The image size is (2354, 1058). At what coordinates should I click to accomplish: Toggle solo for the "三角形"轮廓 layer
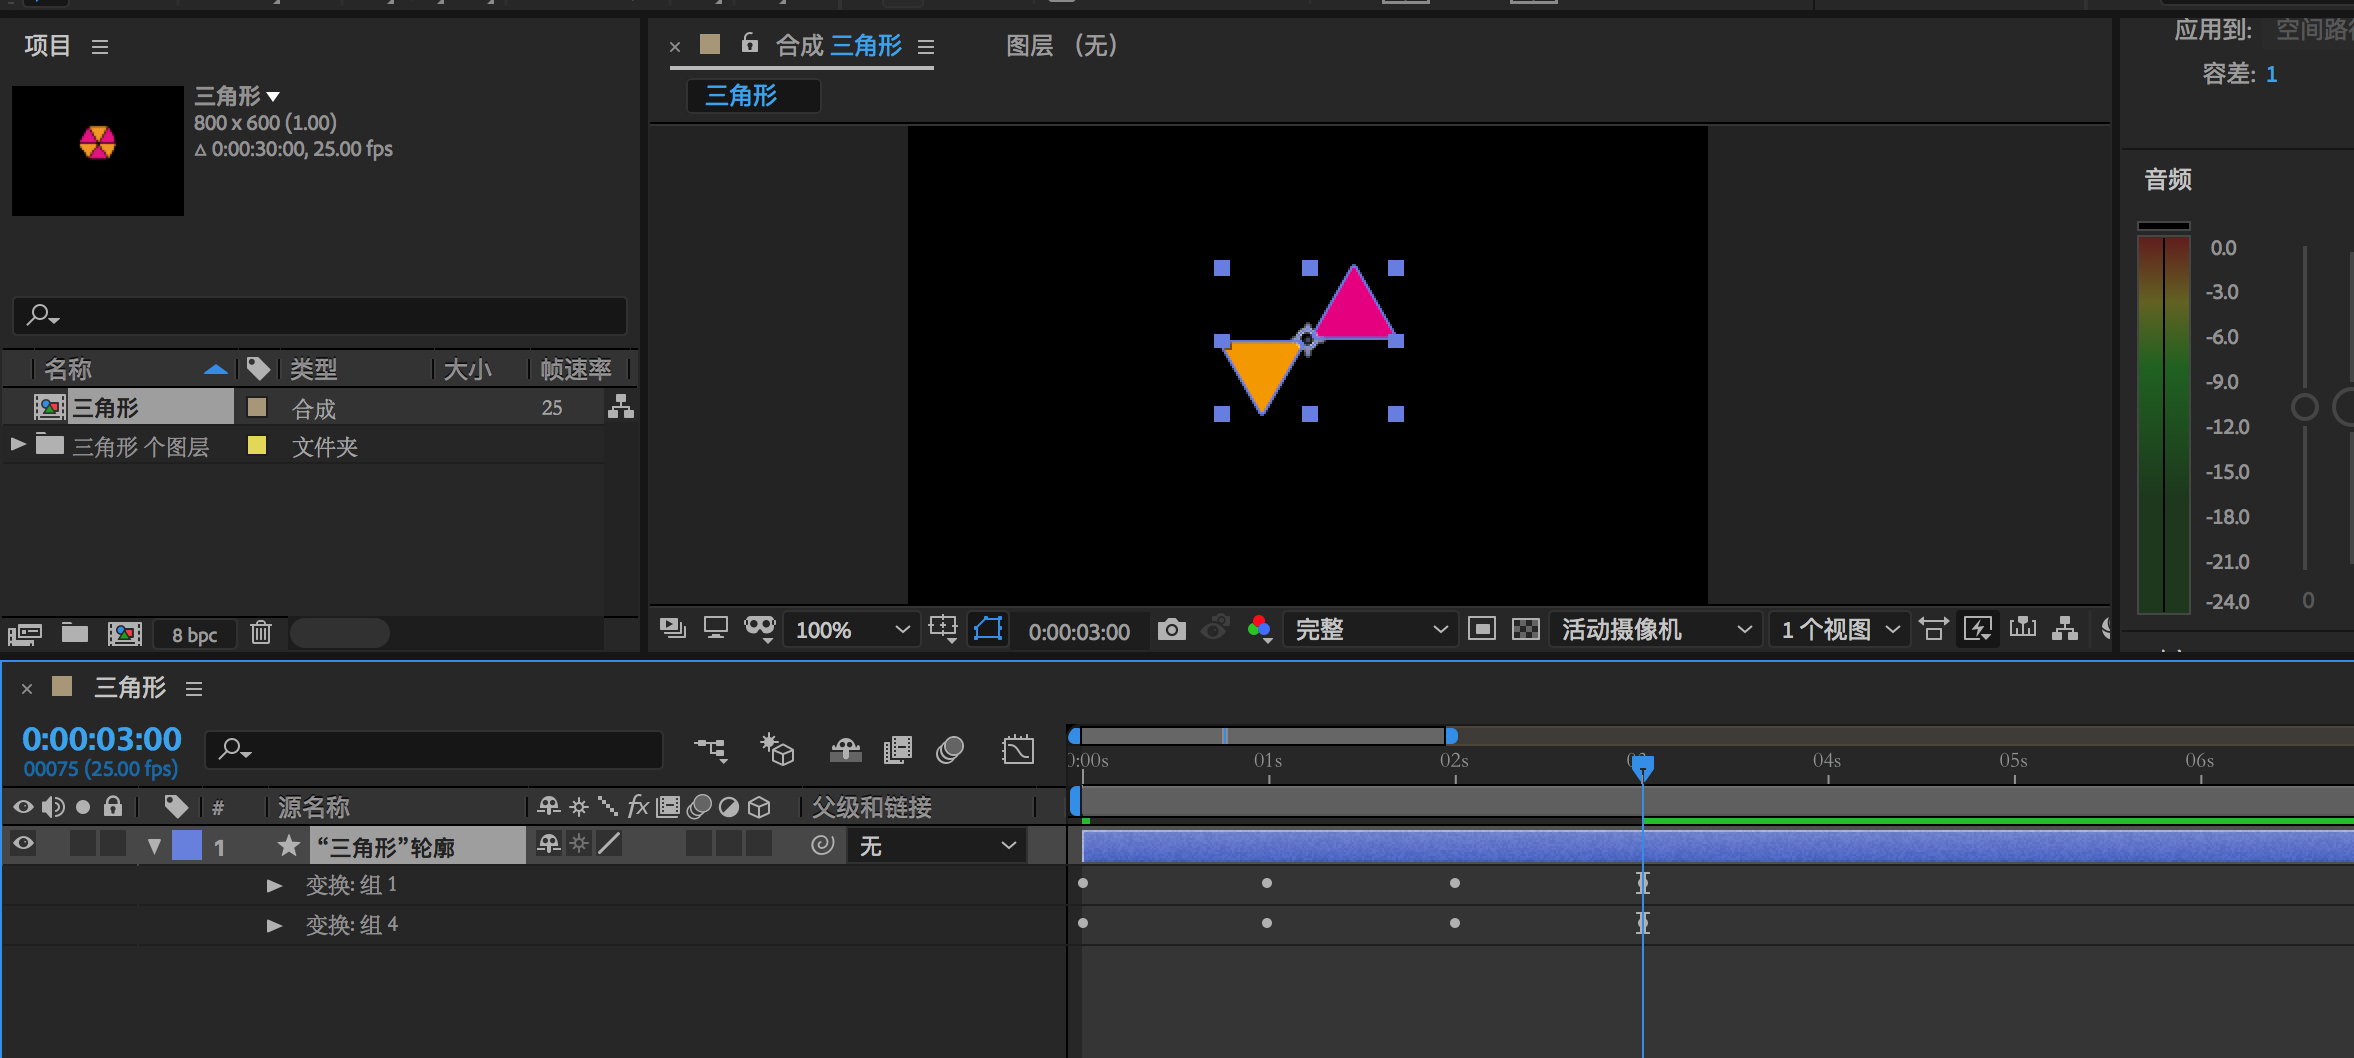(83, 844)
